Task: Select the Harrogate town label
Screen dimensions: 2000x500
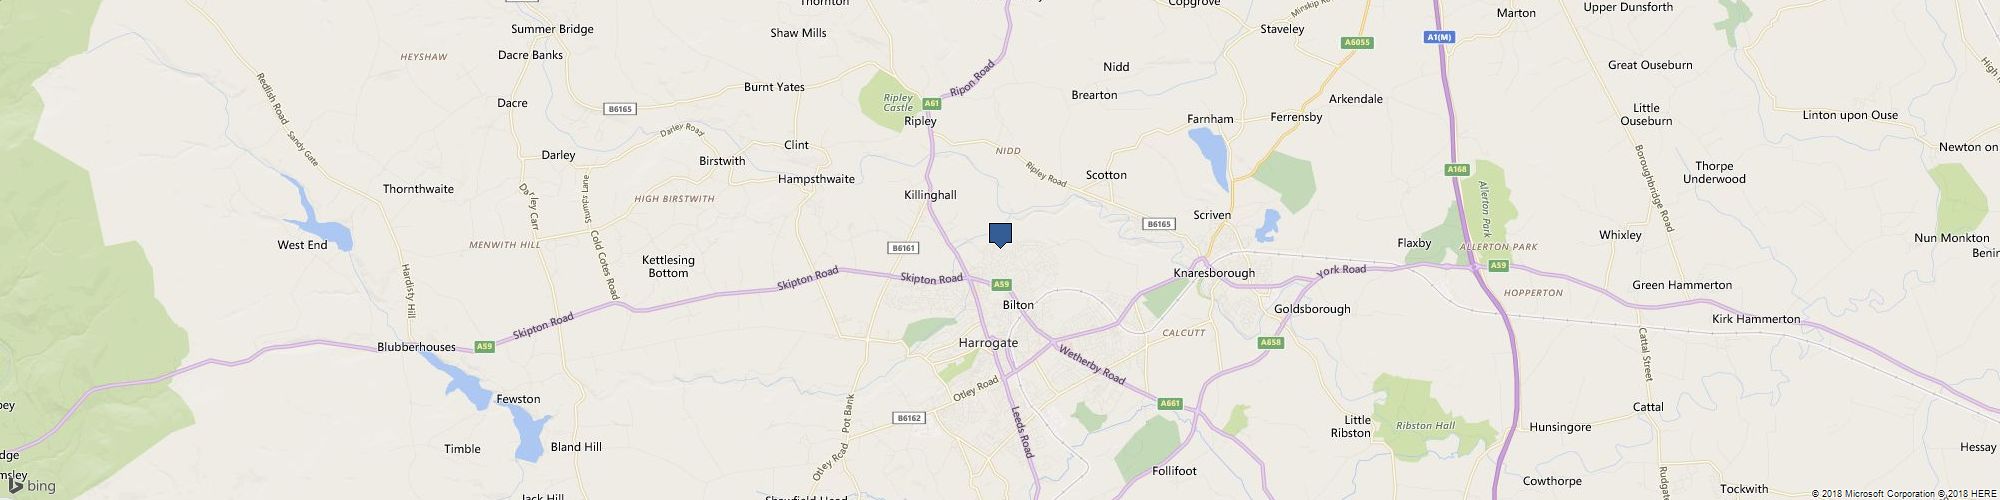Action: point(988,343)
